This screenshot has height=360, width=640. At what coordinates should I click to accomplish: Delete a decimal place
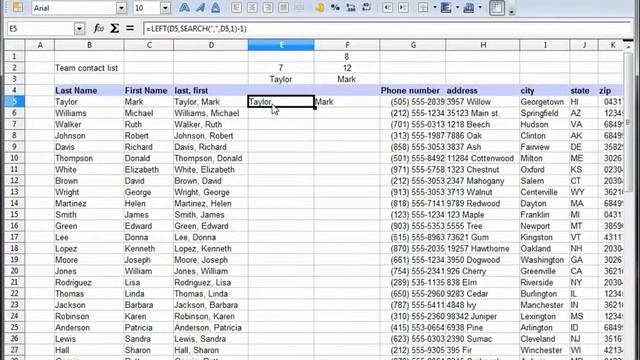pos(367,8)
